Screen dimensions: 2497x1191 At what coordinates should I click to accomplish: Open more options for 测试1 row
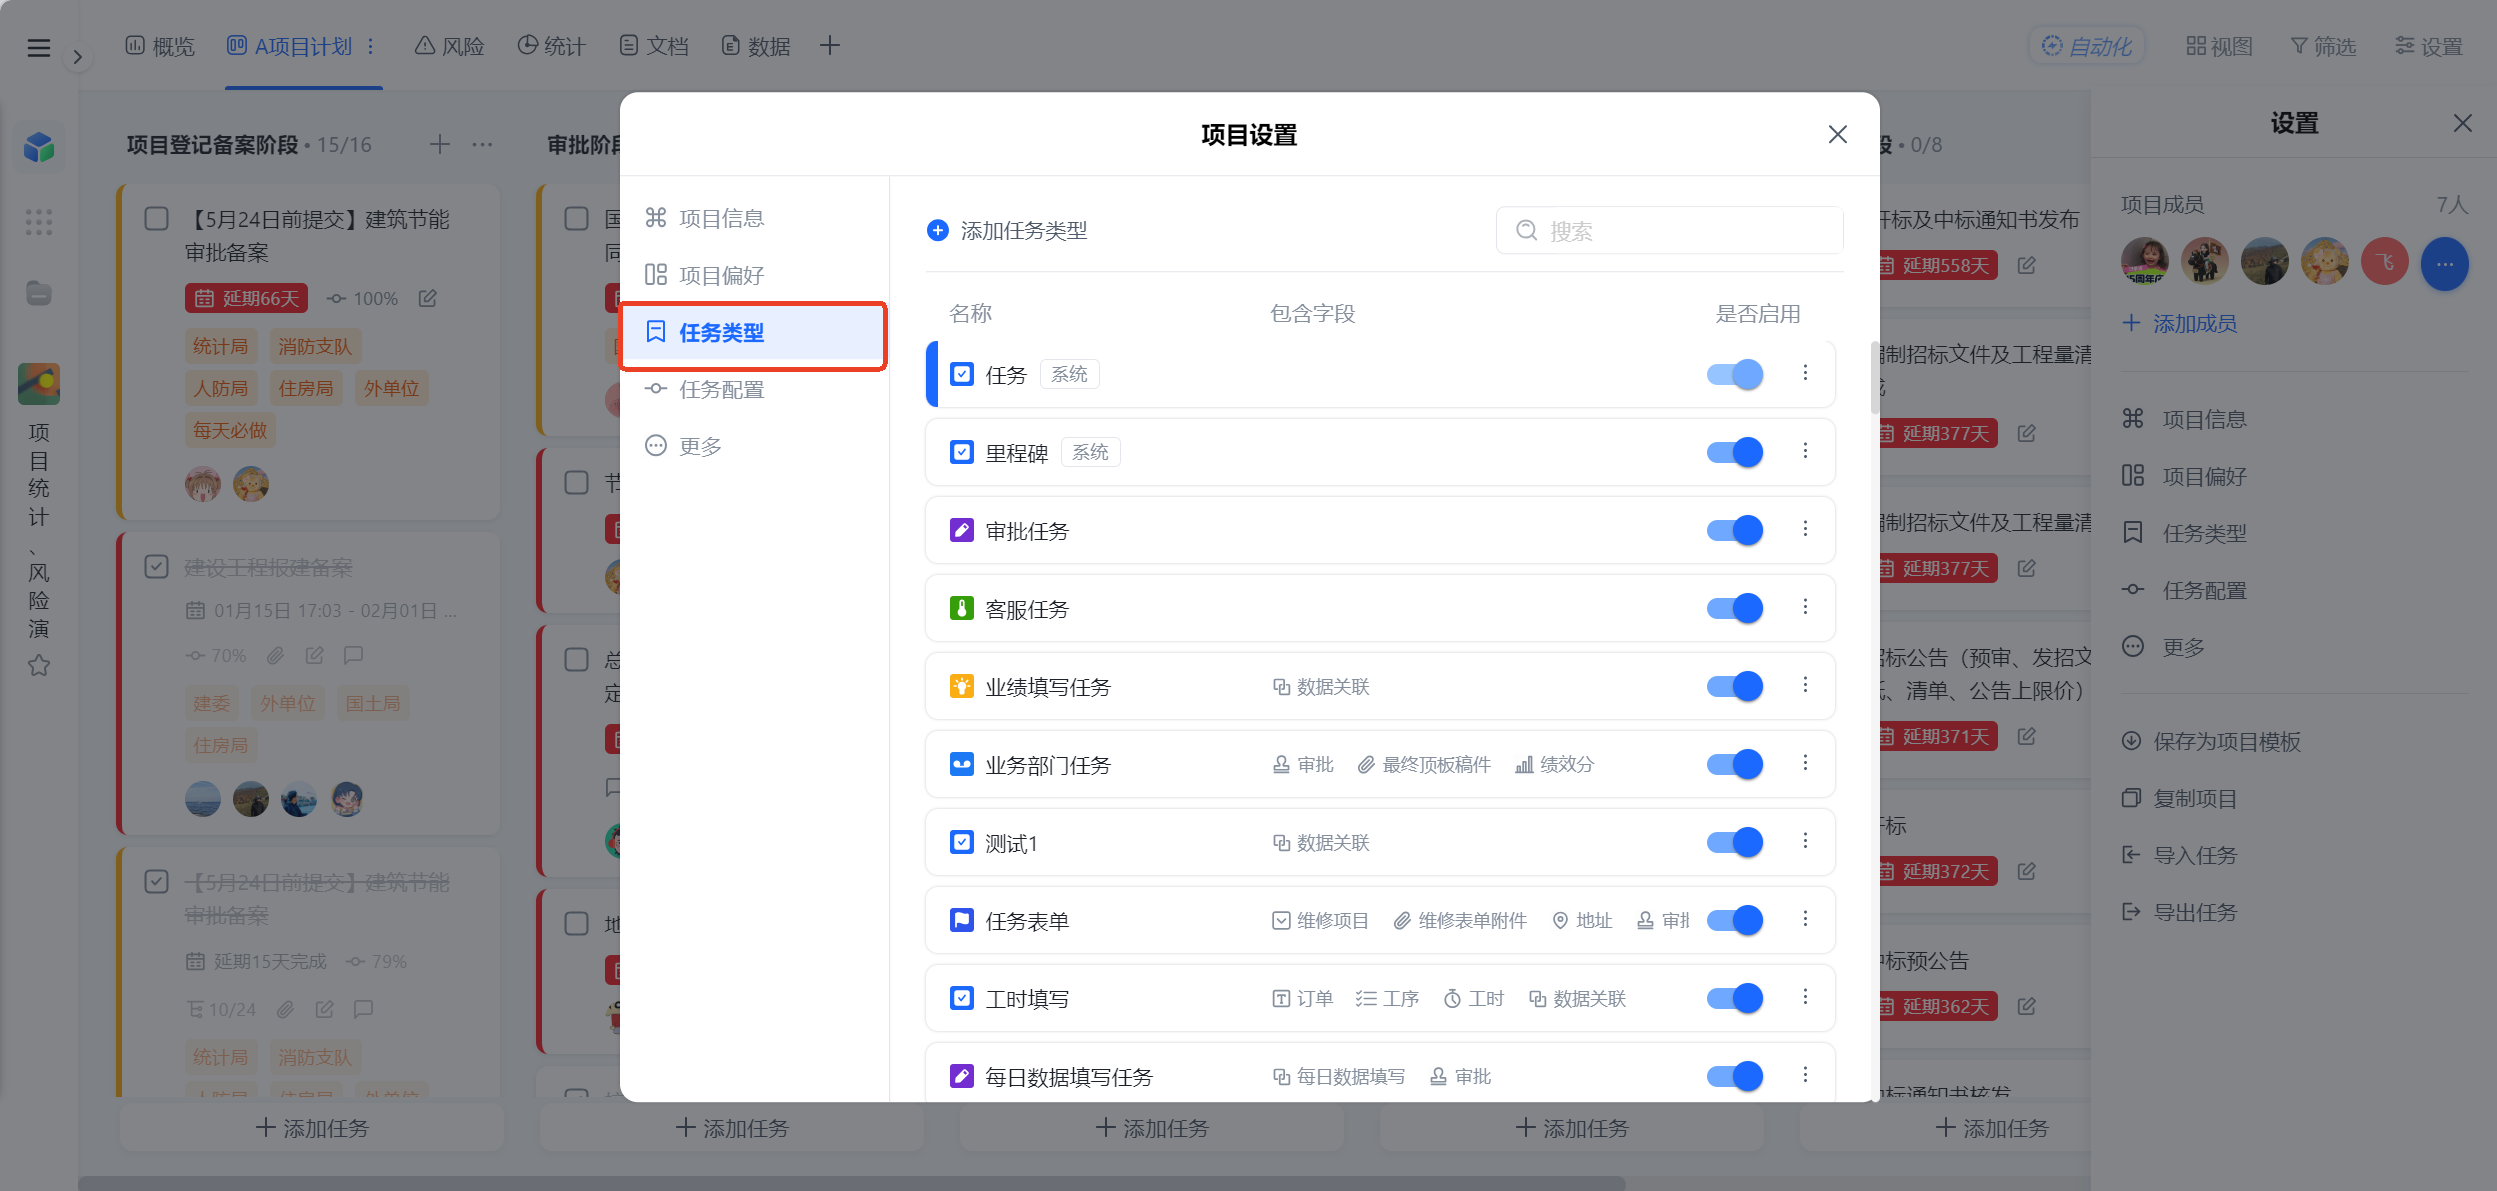coord(1805,841)
